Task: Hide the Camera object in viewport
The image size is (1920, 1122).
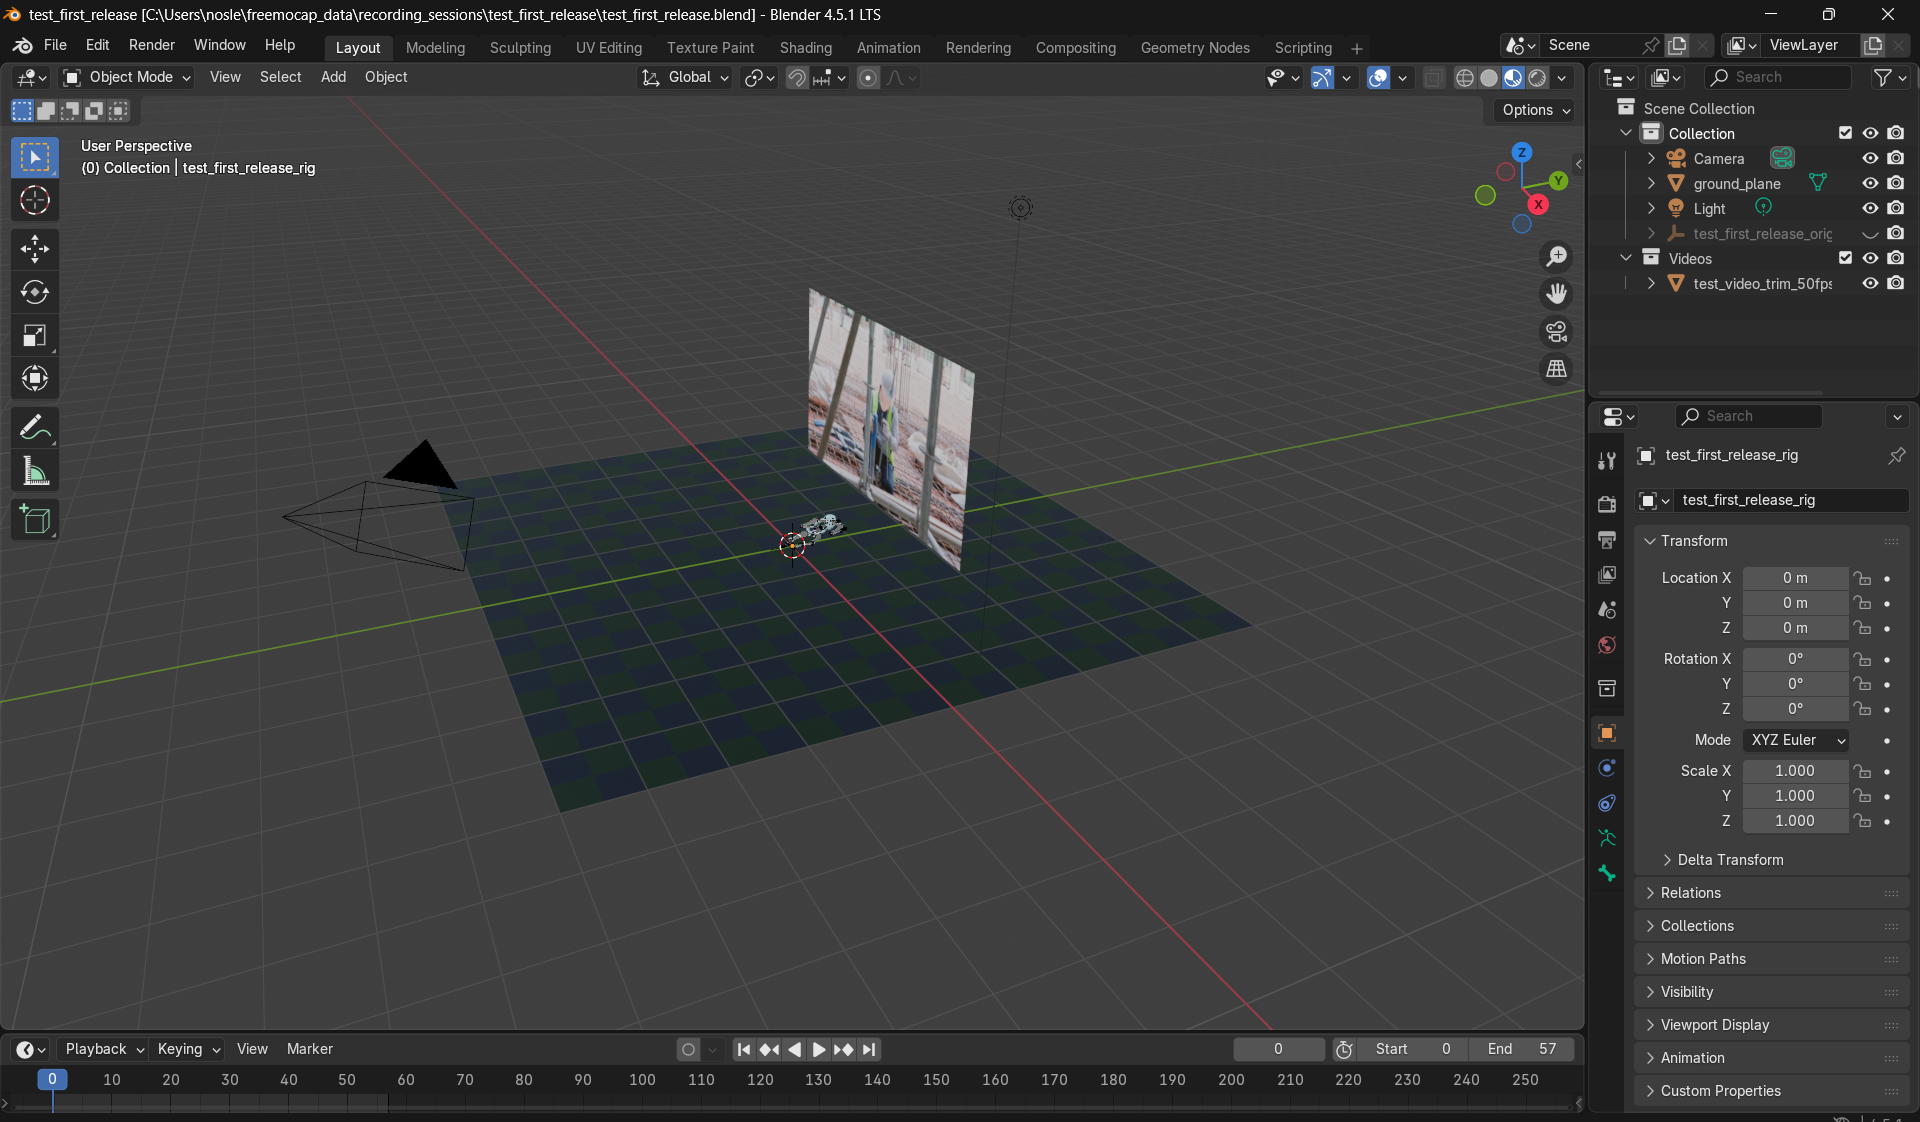Action: click(1870, 158)
